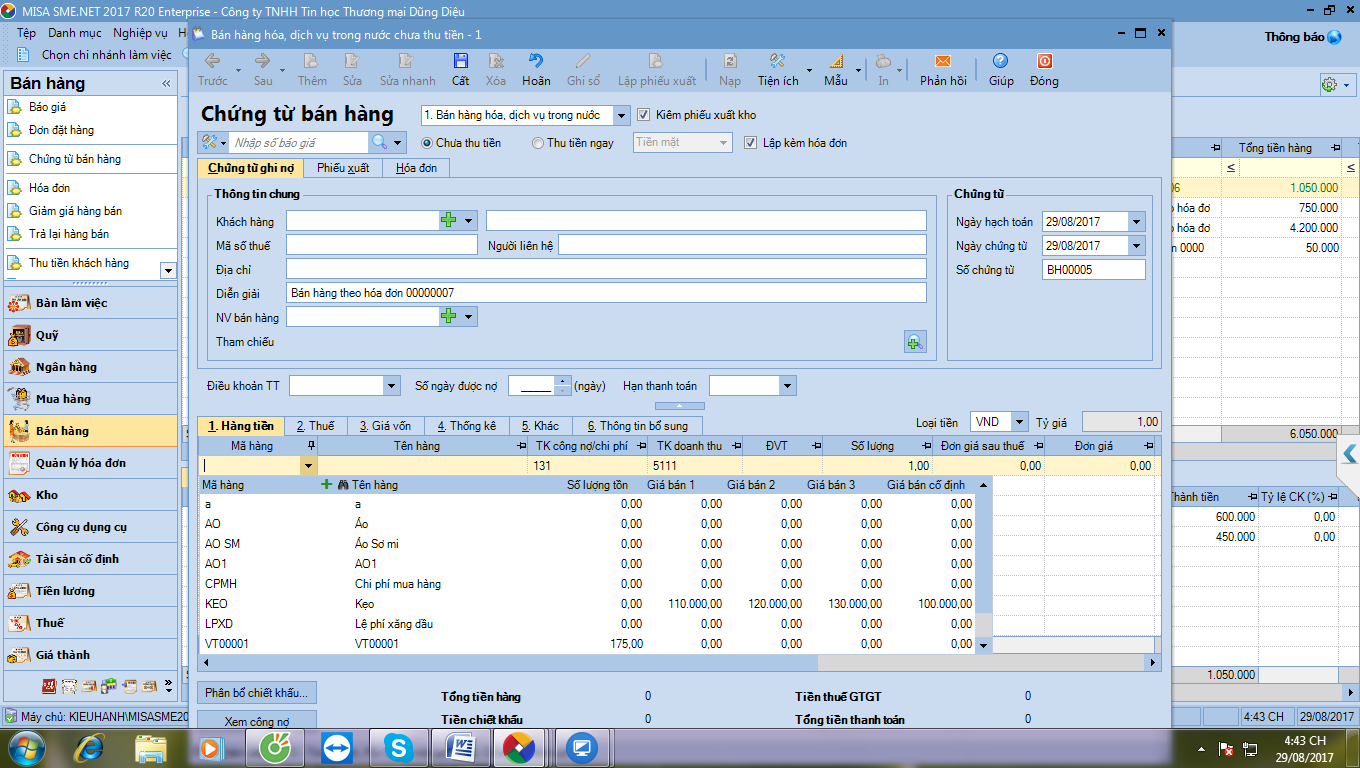The width and height of the screenshot is (1360, 768).
Task: Expand the sales voucher type dropdown
Action: 621,115
